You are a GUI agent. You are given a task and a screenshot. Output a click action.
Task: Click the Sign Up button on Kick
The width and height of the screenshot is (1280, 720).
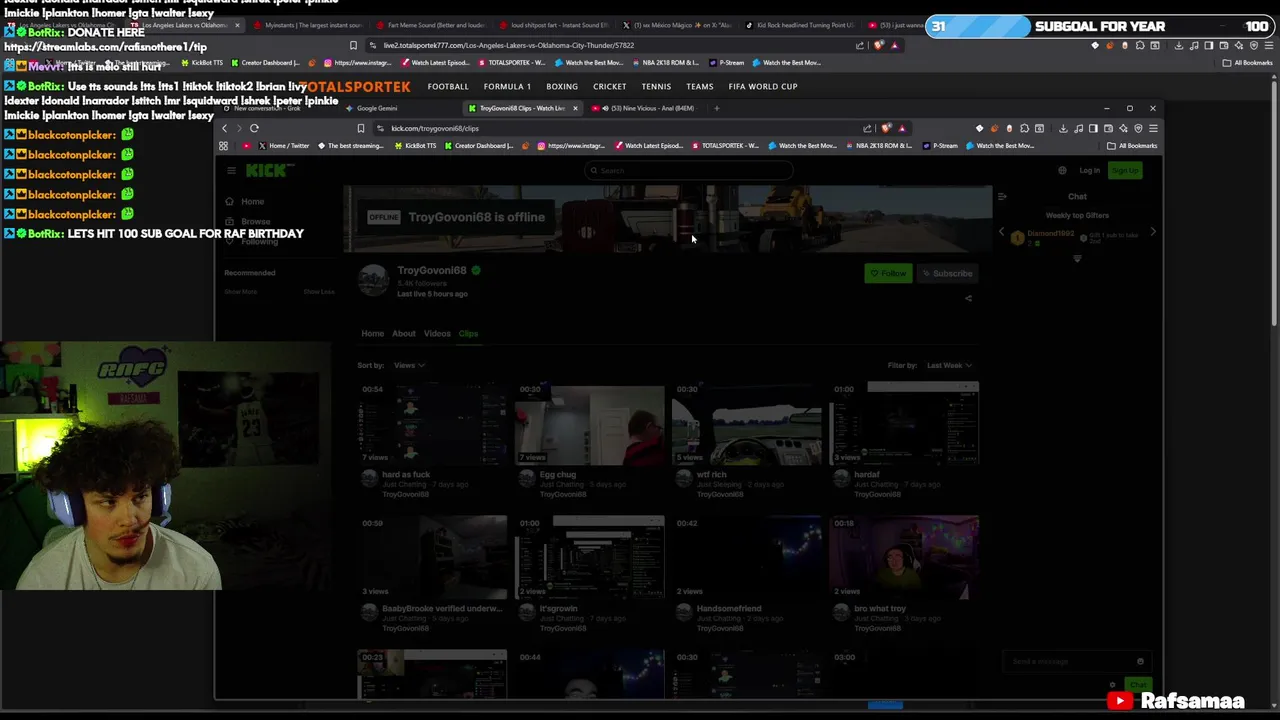(x=1126, y=171)
